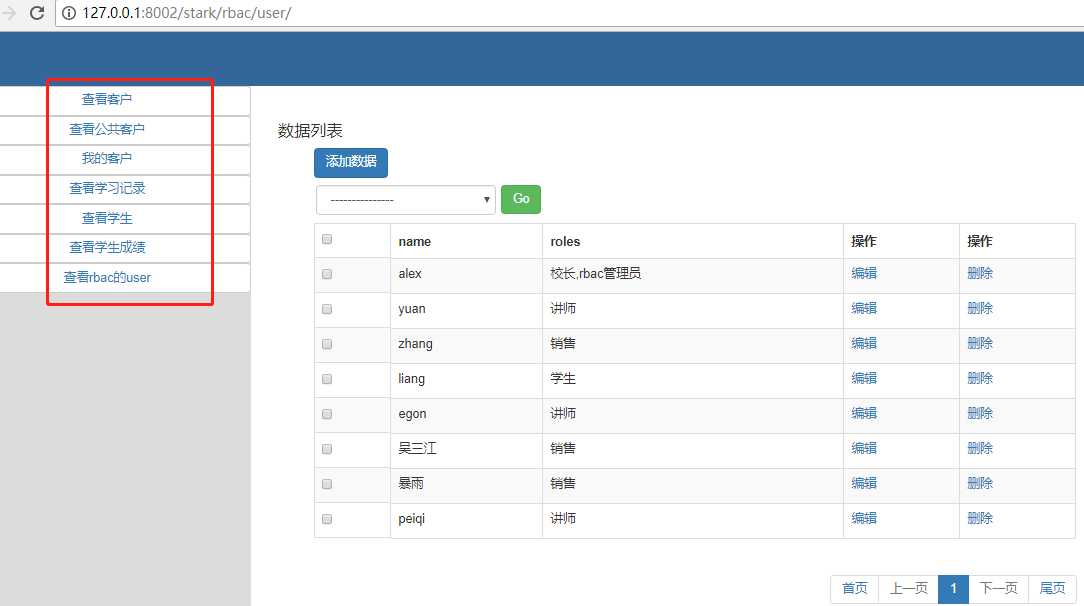The width and height of the screenshot is (1084, 606).
Task: Go to 首页 in pagination
Action: pyautogui.click(x=854, y=589)
